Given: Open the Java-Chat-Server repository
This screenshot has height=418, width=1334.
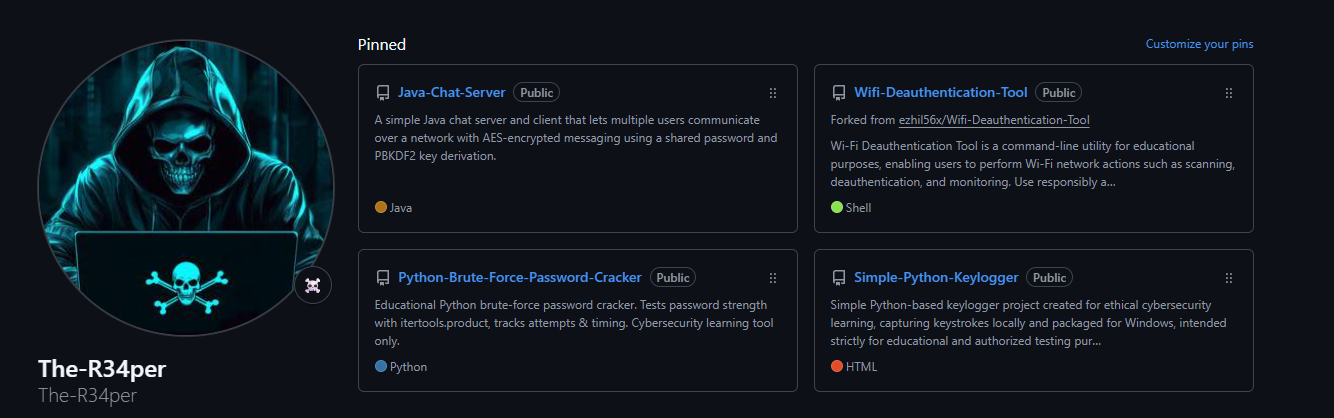Looking at the screenshot, I should point(452,93).
